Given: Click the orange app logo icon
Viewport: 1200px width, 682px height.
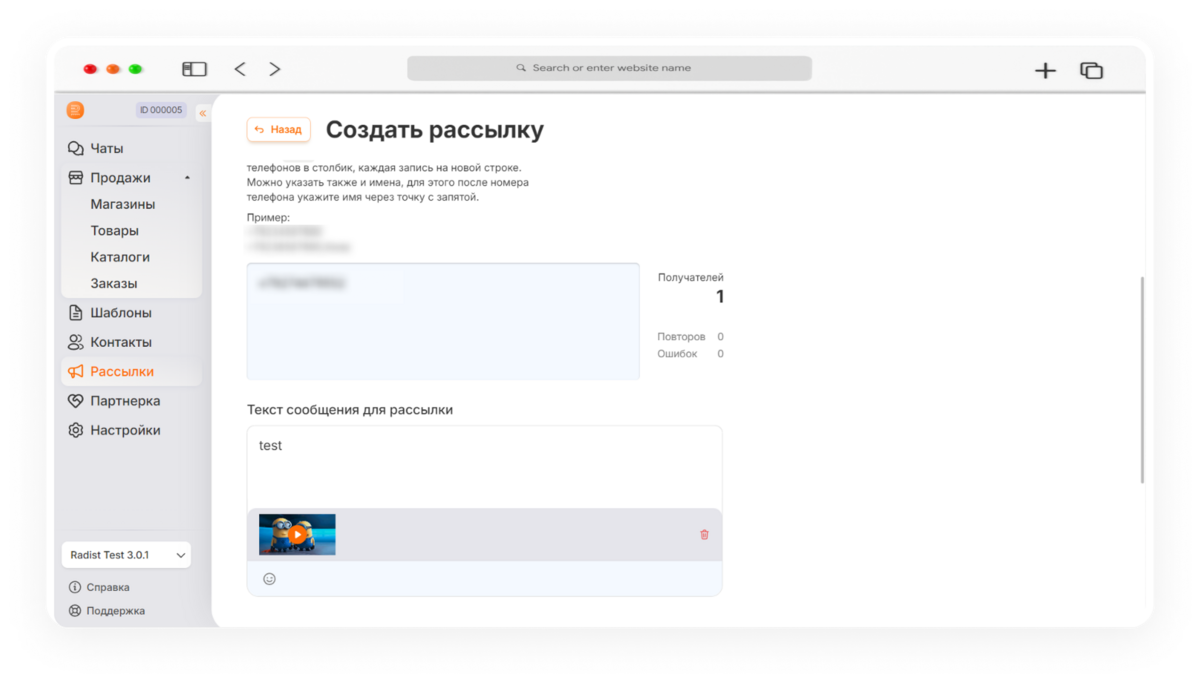Looking at the screenshot, I should [75, 110].
